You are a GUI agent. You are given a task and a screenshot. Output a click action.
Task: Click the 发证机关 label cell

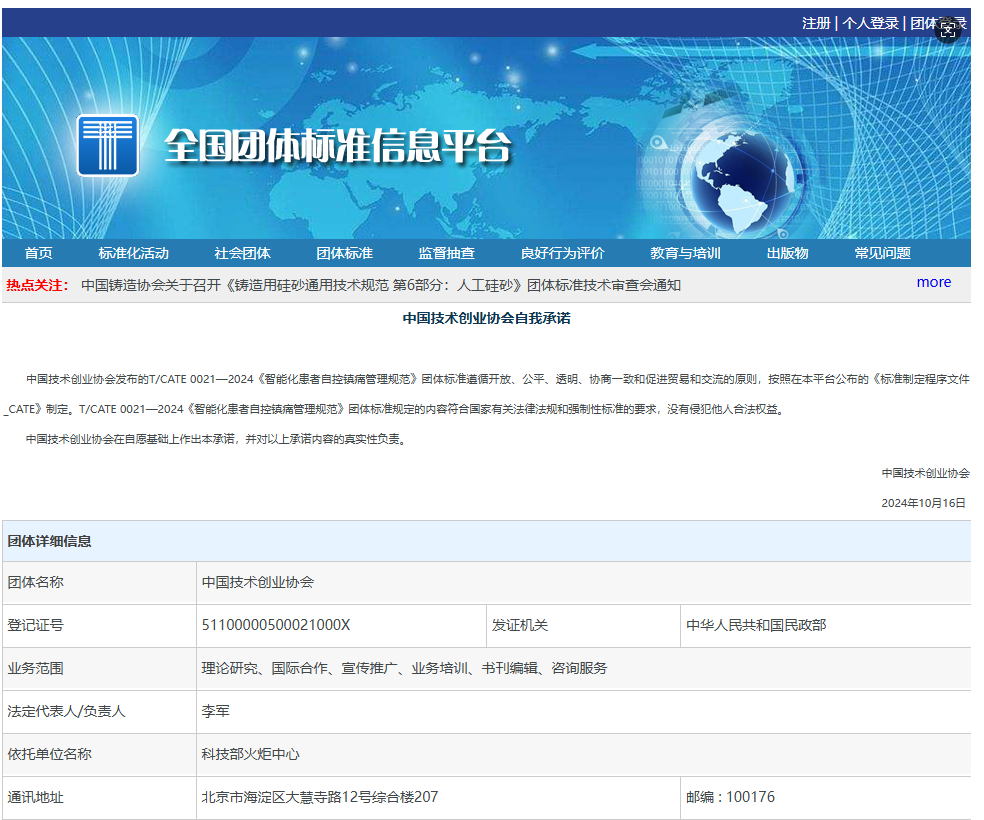coord(584,626)
